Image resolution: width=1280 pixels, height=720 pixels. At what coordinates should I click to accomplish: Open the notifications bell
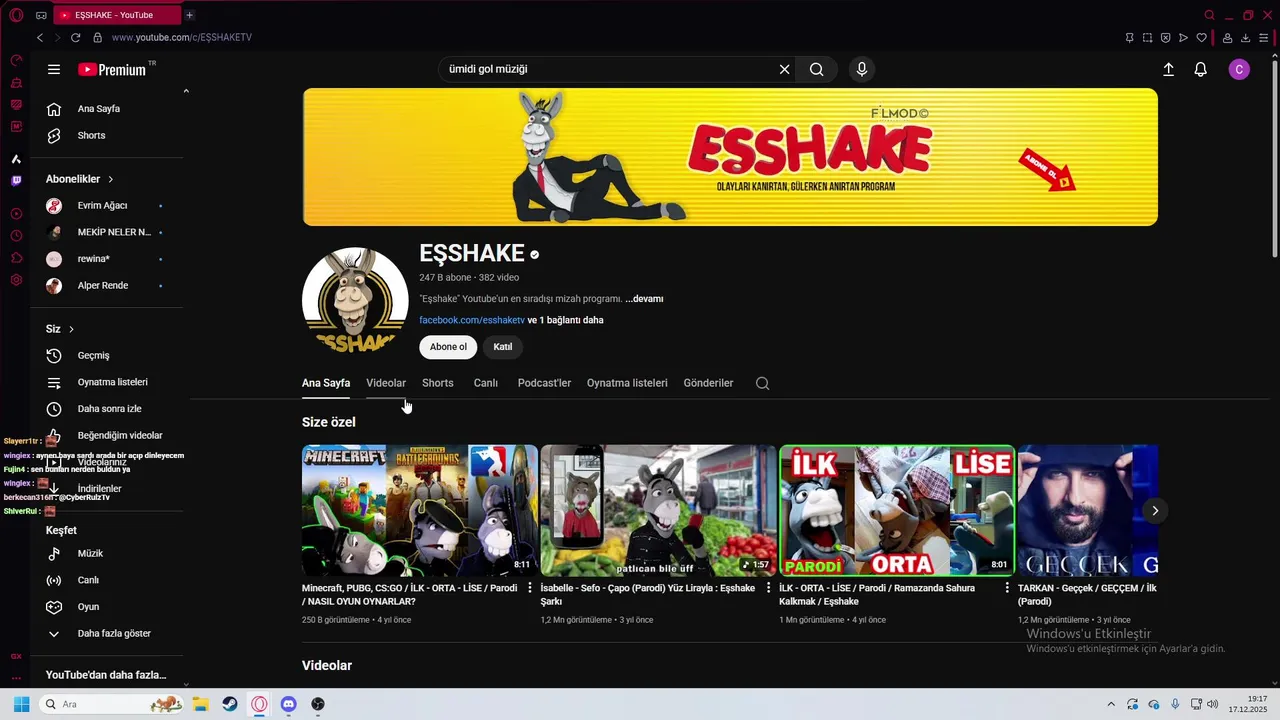pyautogui.click(x=1201, y=69)
